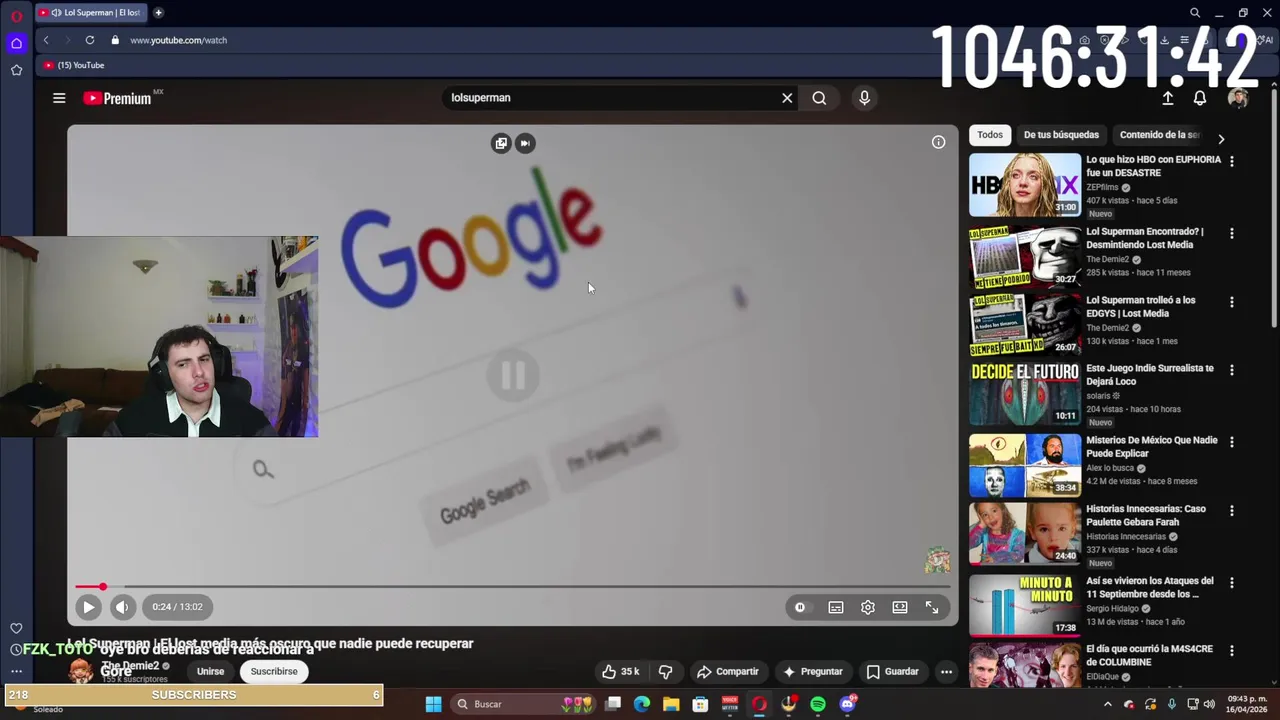Viewport: 1280px width, 720px height.
Task: Click the Suscribirse button
Action: tap(274, 672)
